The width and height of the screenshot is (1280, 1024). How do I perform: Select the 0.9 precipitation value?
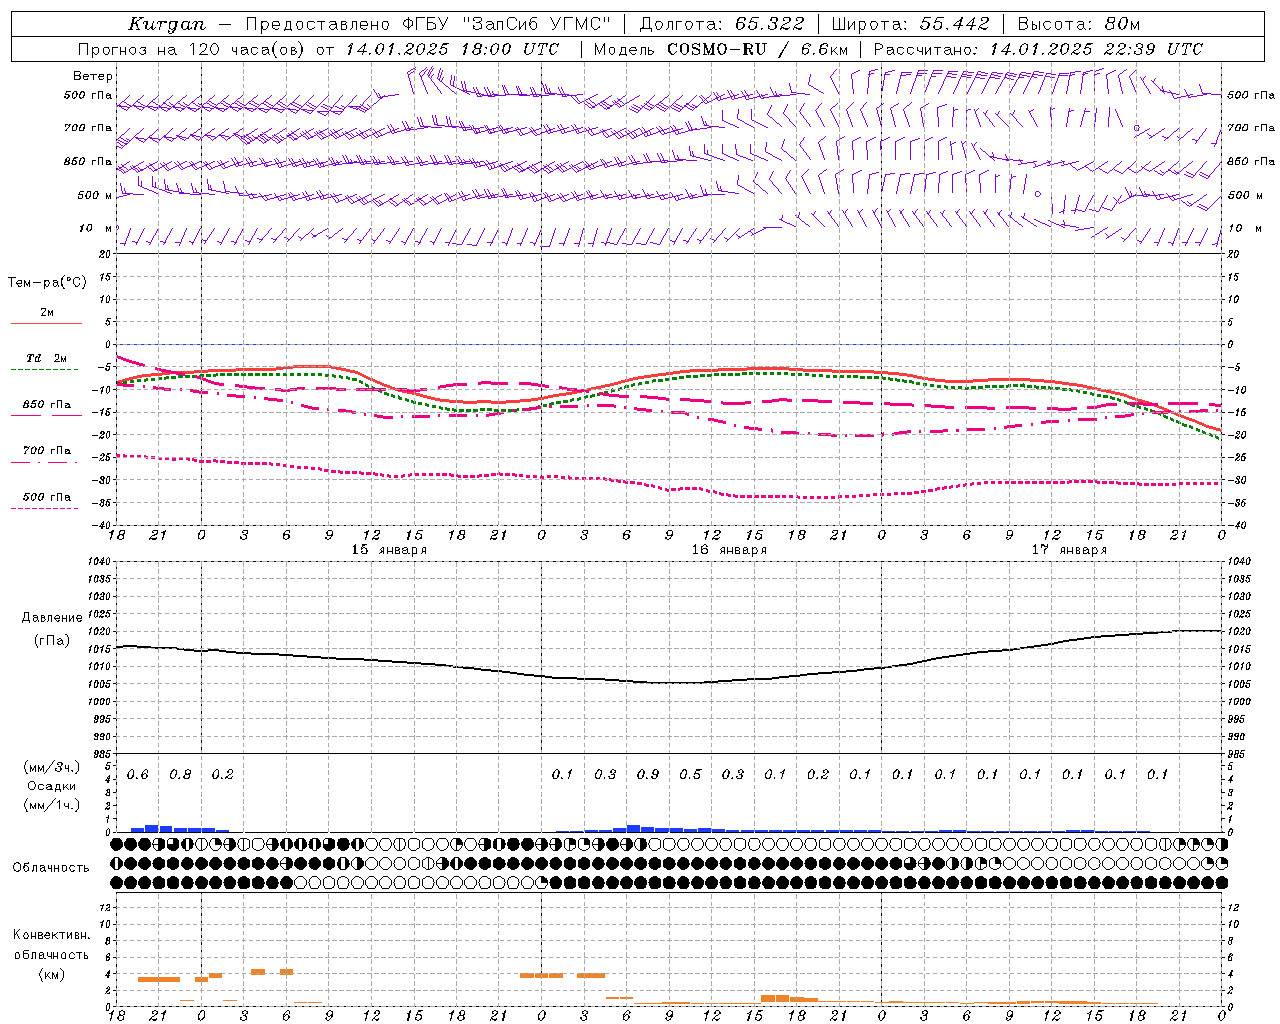pos(648,775)
